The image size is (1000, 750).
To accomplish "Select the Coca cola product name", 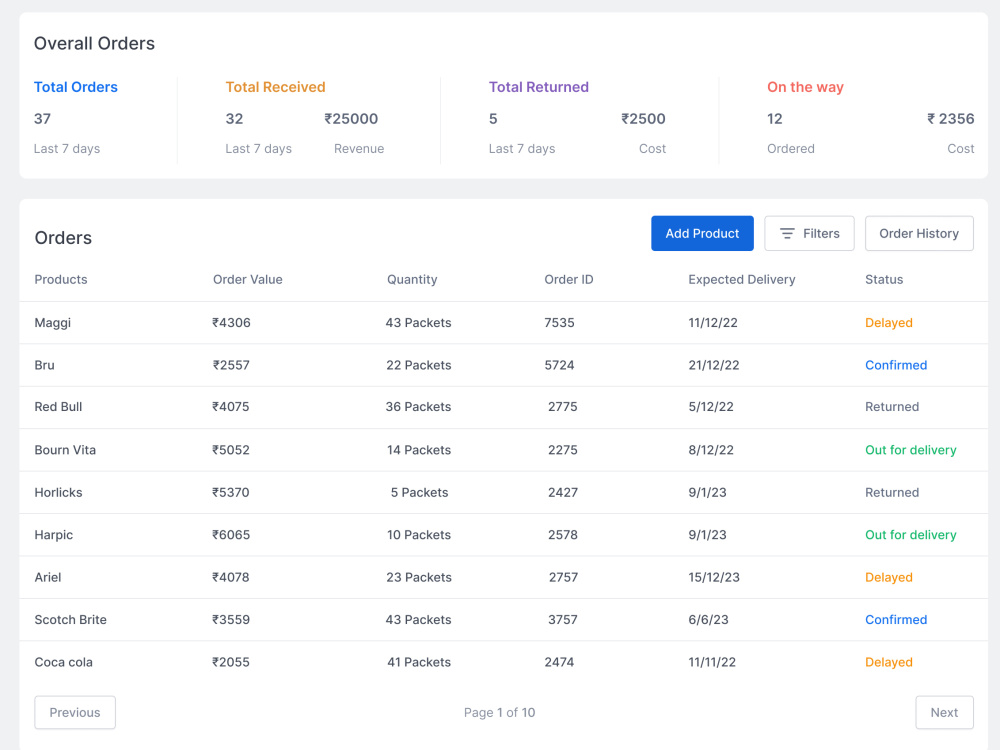I will click(63, 662).
